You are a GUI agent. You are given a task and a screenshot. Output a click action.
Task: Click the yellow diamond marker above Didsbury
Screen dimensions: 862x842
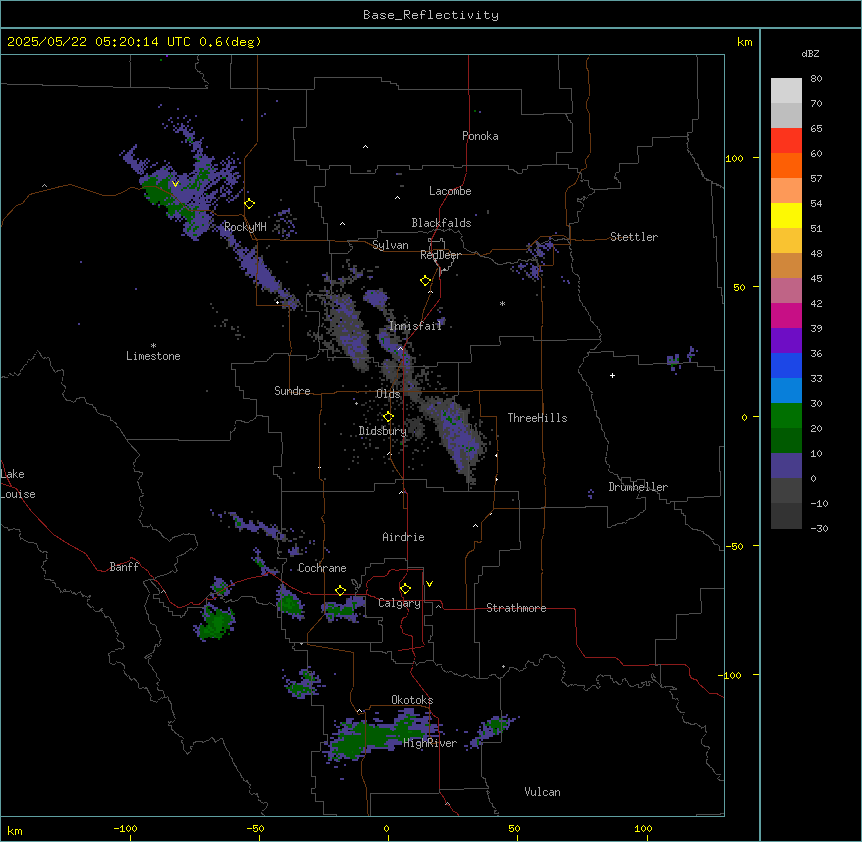[388, 417]
